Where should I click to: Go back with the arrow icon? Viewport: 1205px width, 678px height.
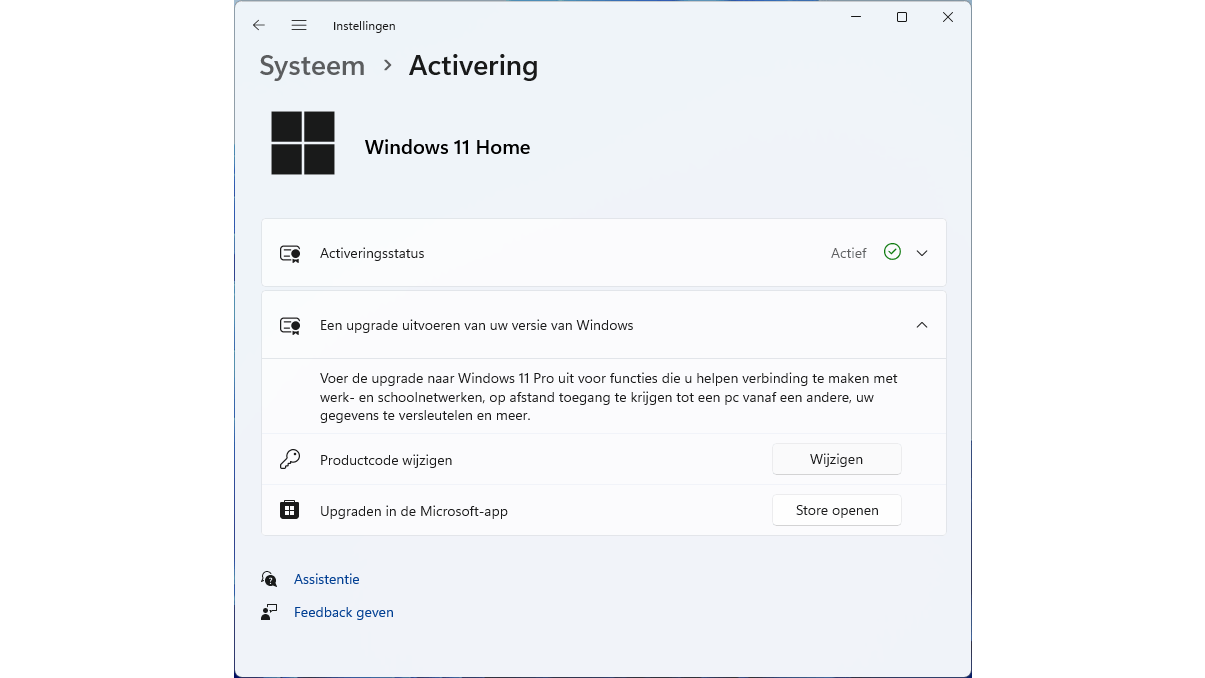pyautogui.click(x=259, y=26)
